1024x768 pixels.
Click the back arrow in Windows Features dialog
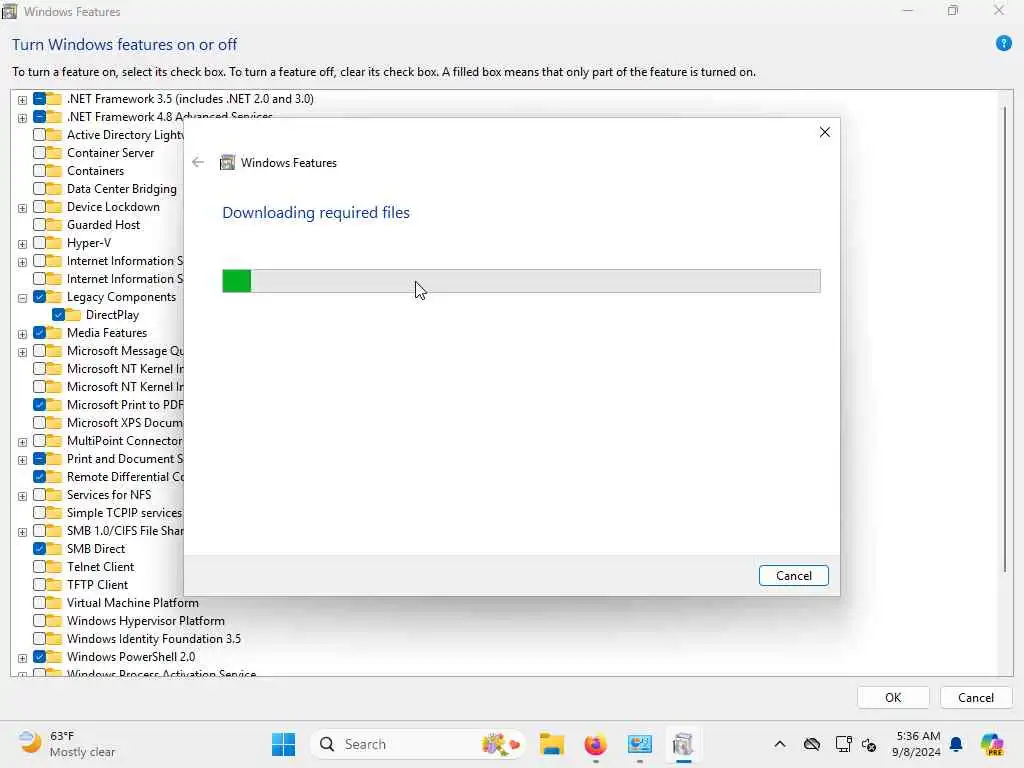pyautogui.click(x=198, y=162)
